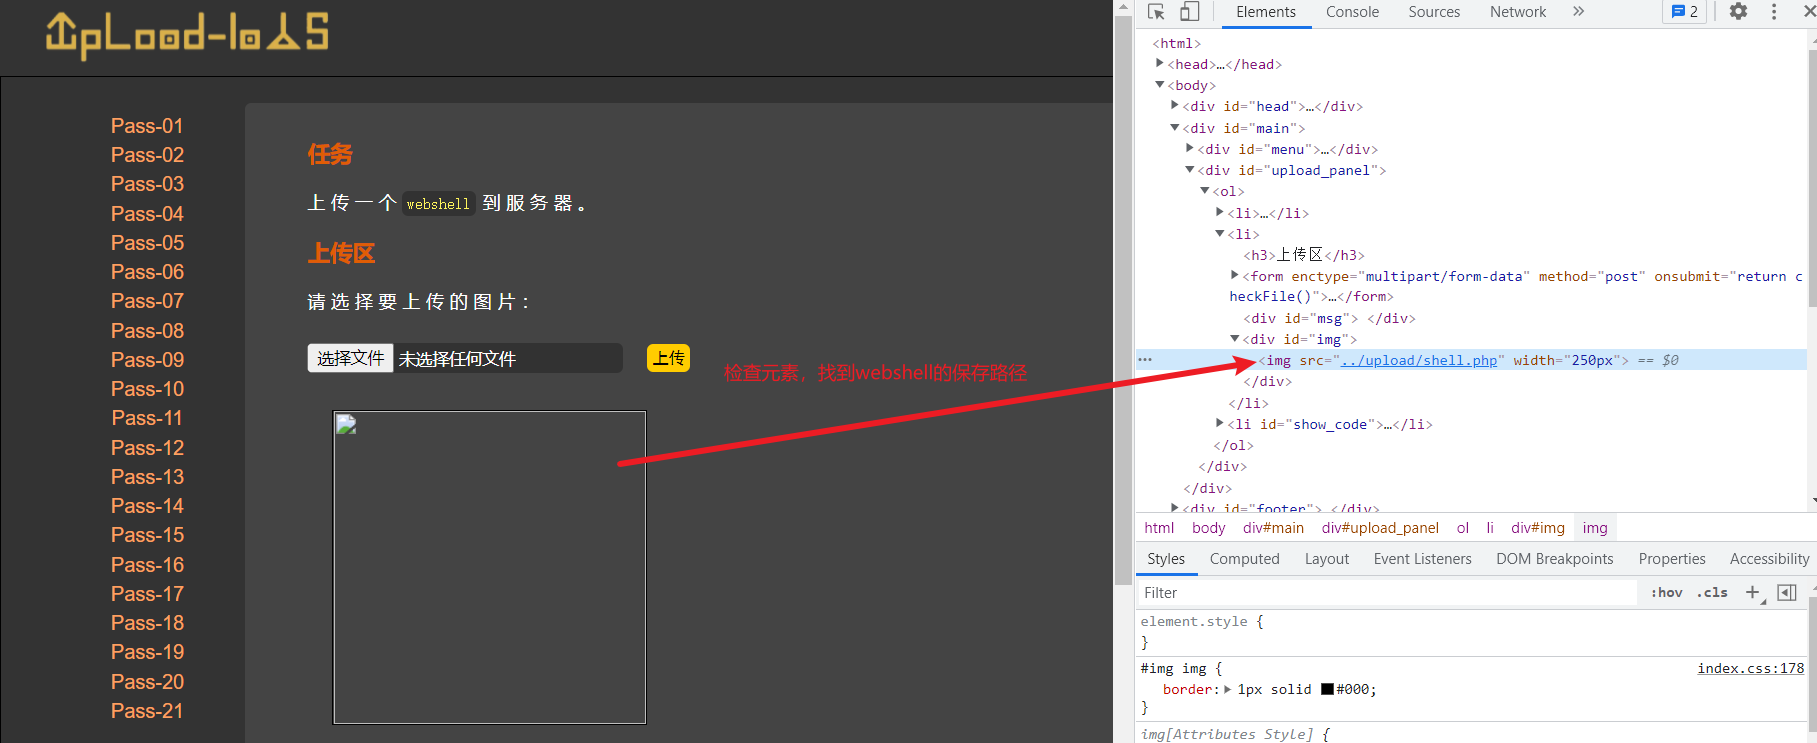Open the console messages badge showing 2

click(1685, 12)
